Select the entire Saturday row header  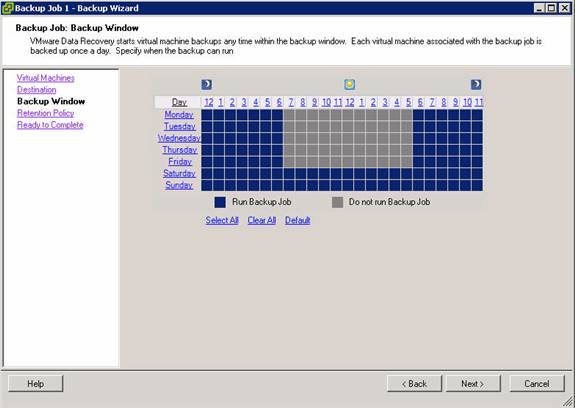pyautogui.click(x=179, y=173)
